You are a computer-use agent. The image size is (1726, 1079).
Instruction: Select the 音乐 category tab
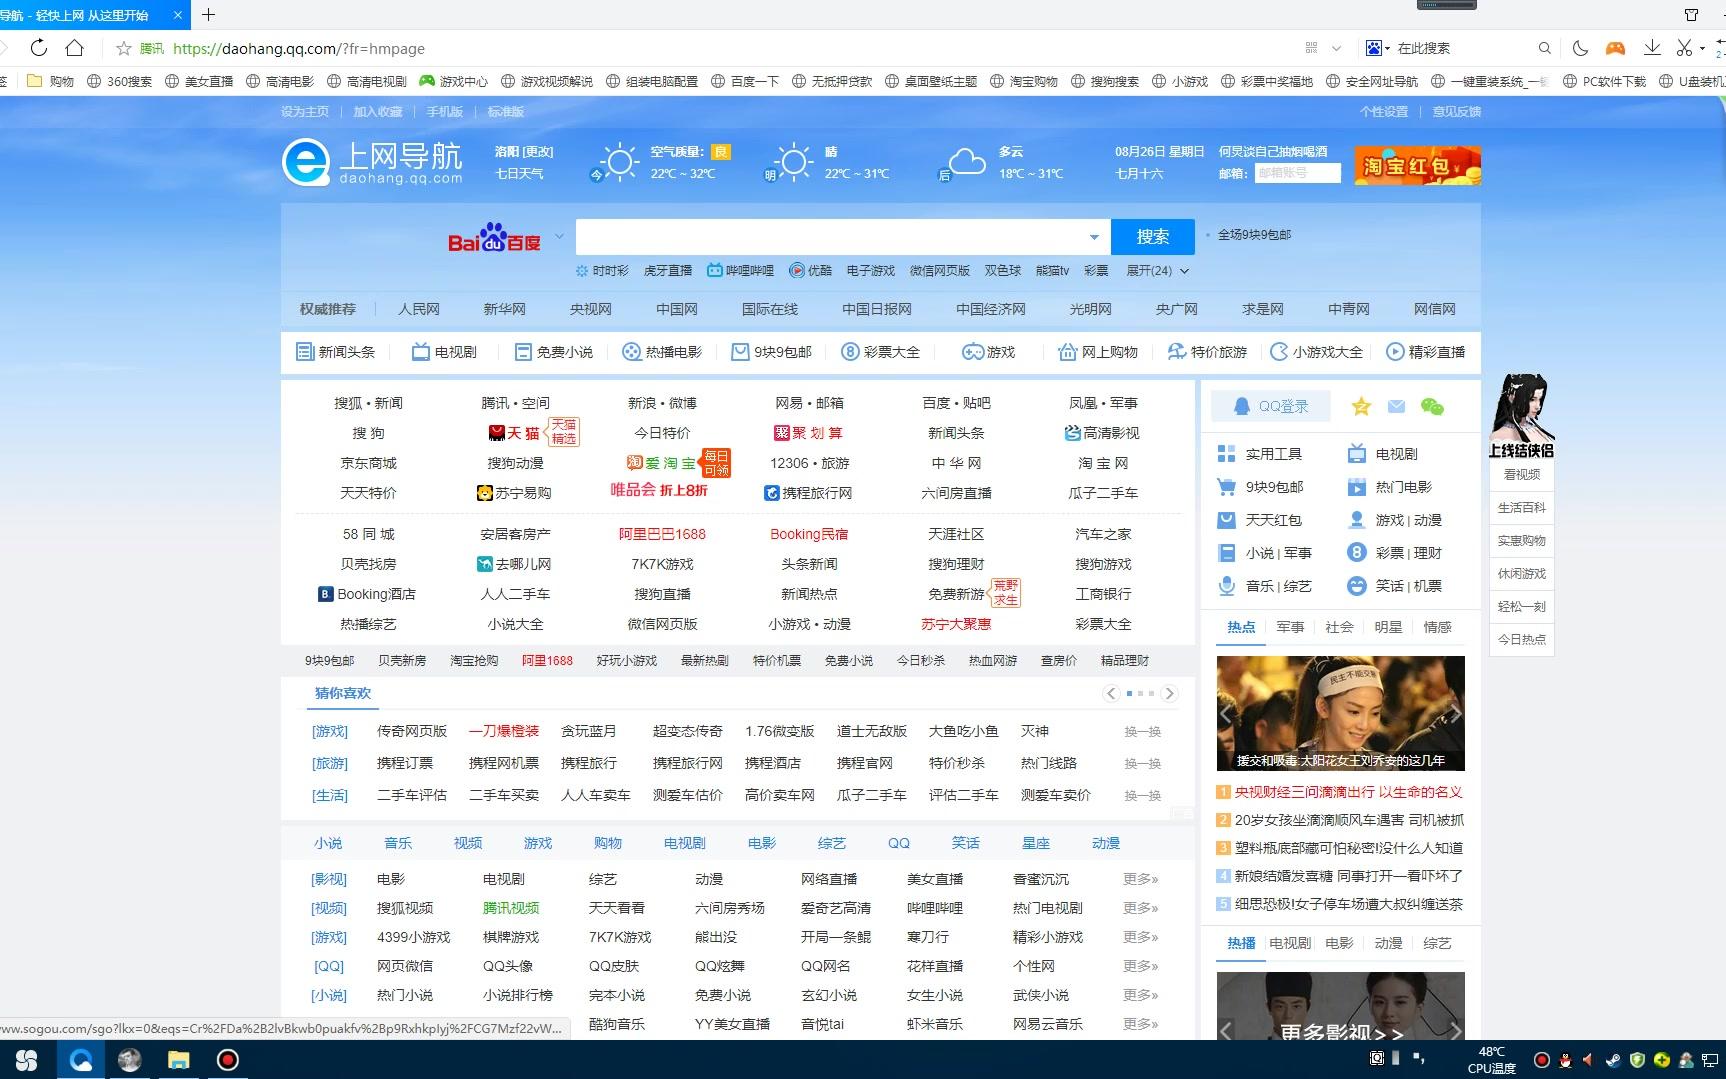click(x=398, y=843)
